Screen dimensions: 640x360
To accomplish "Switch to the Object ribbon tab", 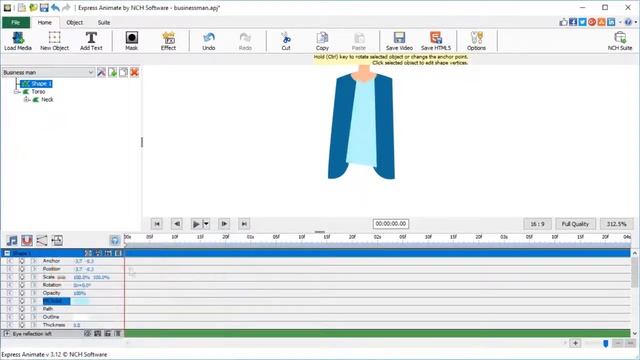I will coord(75,22).
